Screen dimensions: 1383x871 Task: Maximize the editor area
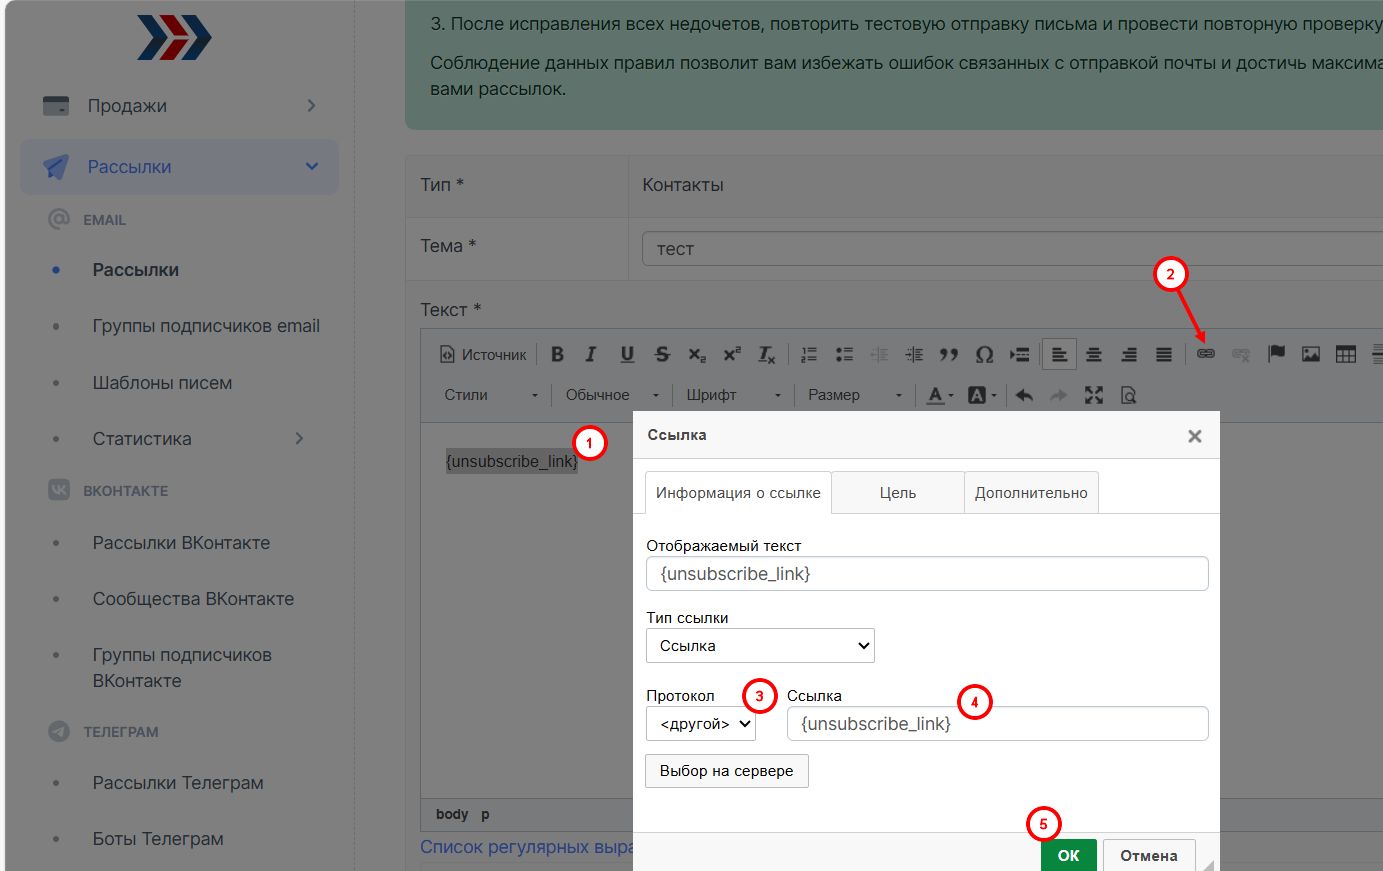1094,395
